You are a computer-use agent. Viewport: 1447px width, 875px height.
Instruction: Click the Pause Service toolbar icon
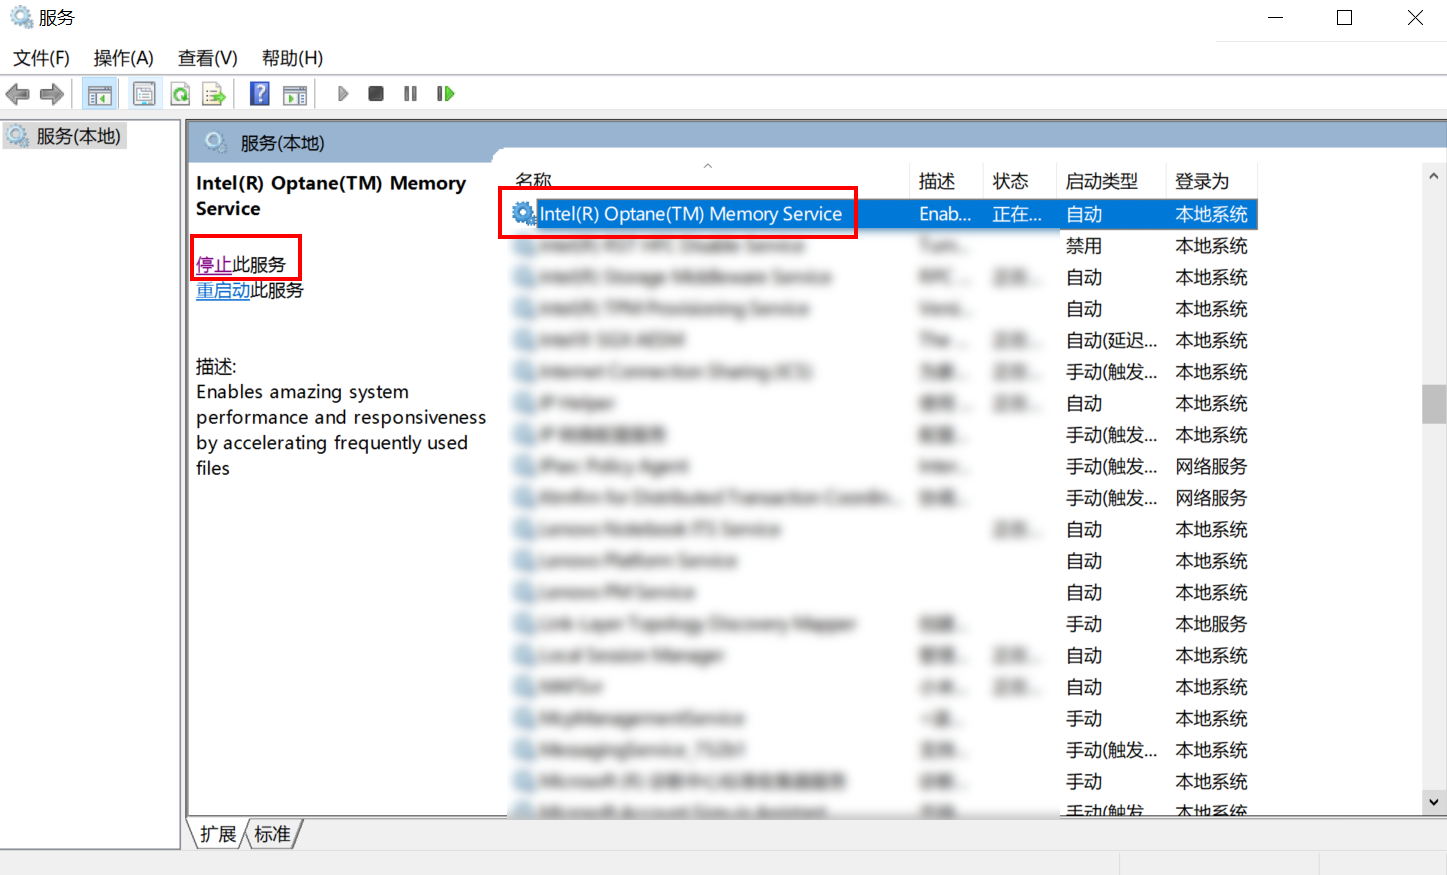pyautogui.click(x=410, y=94)
